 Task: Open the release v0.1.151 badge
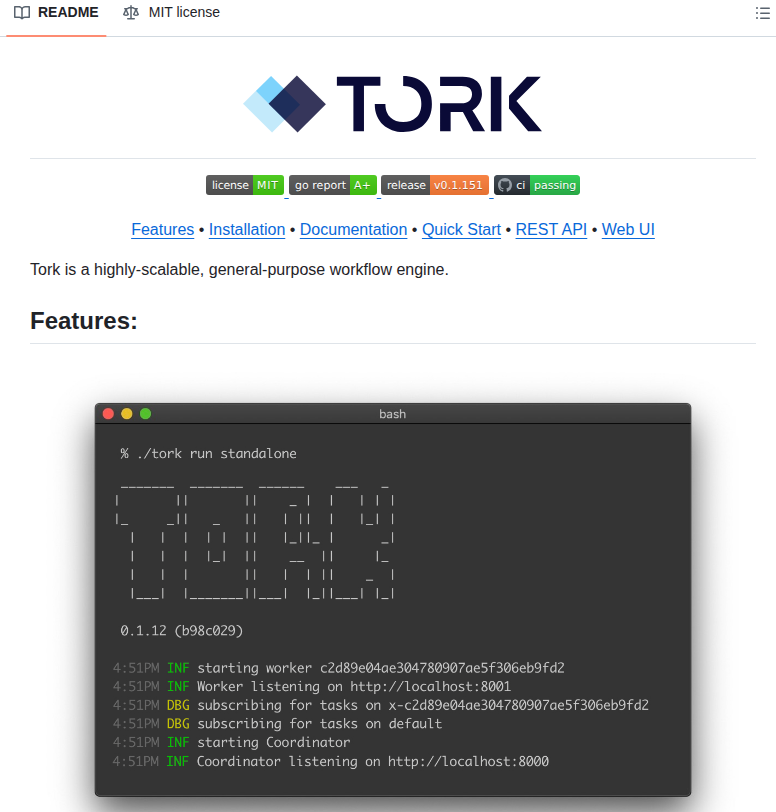click(x=435, y=185)
